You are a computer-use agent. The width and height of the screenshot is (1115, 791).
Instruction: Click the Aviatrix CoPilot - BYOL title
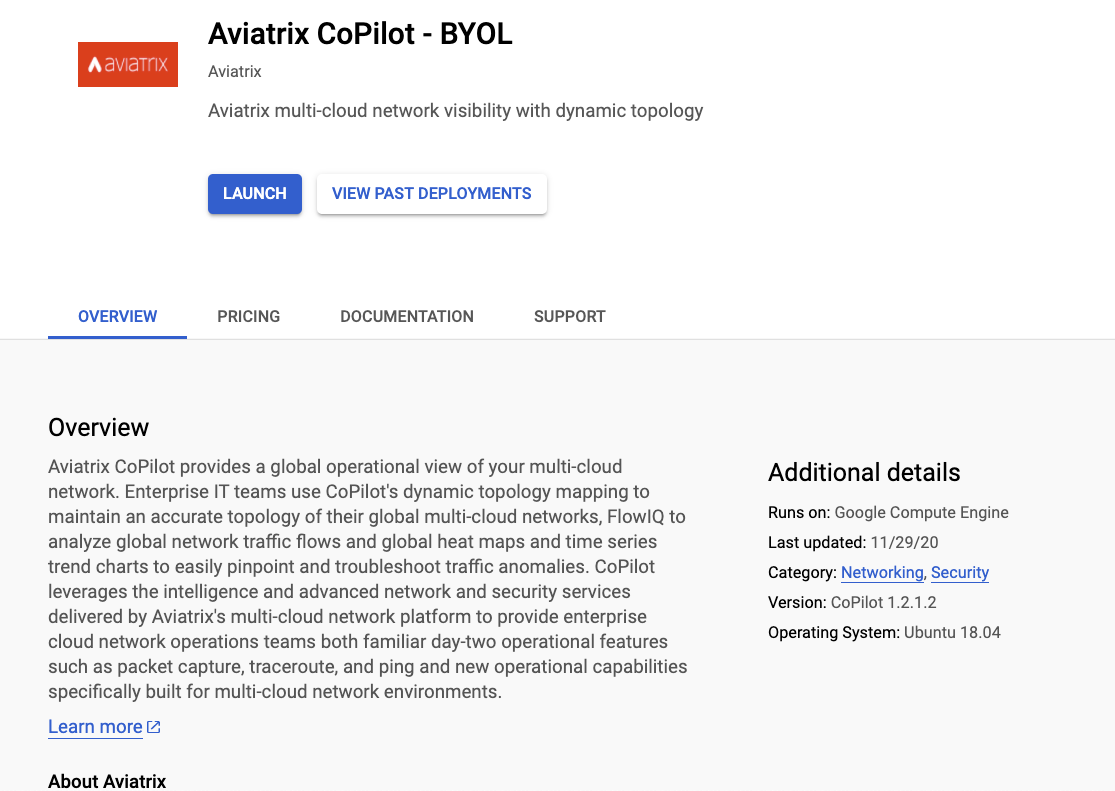click(360, 33)
